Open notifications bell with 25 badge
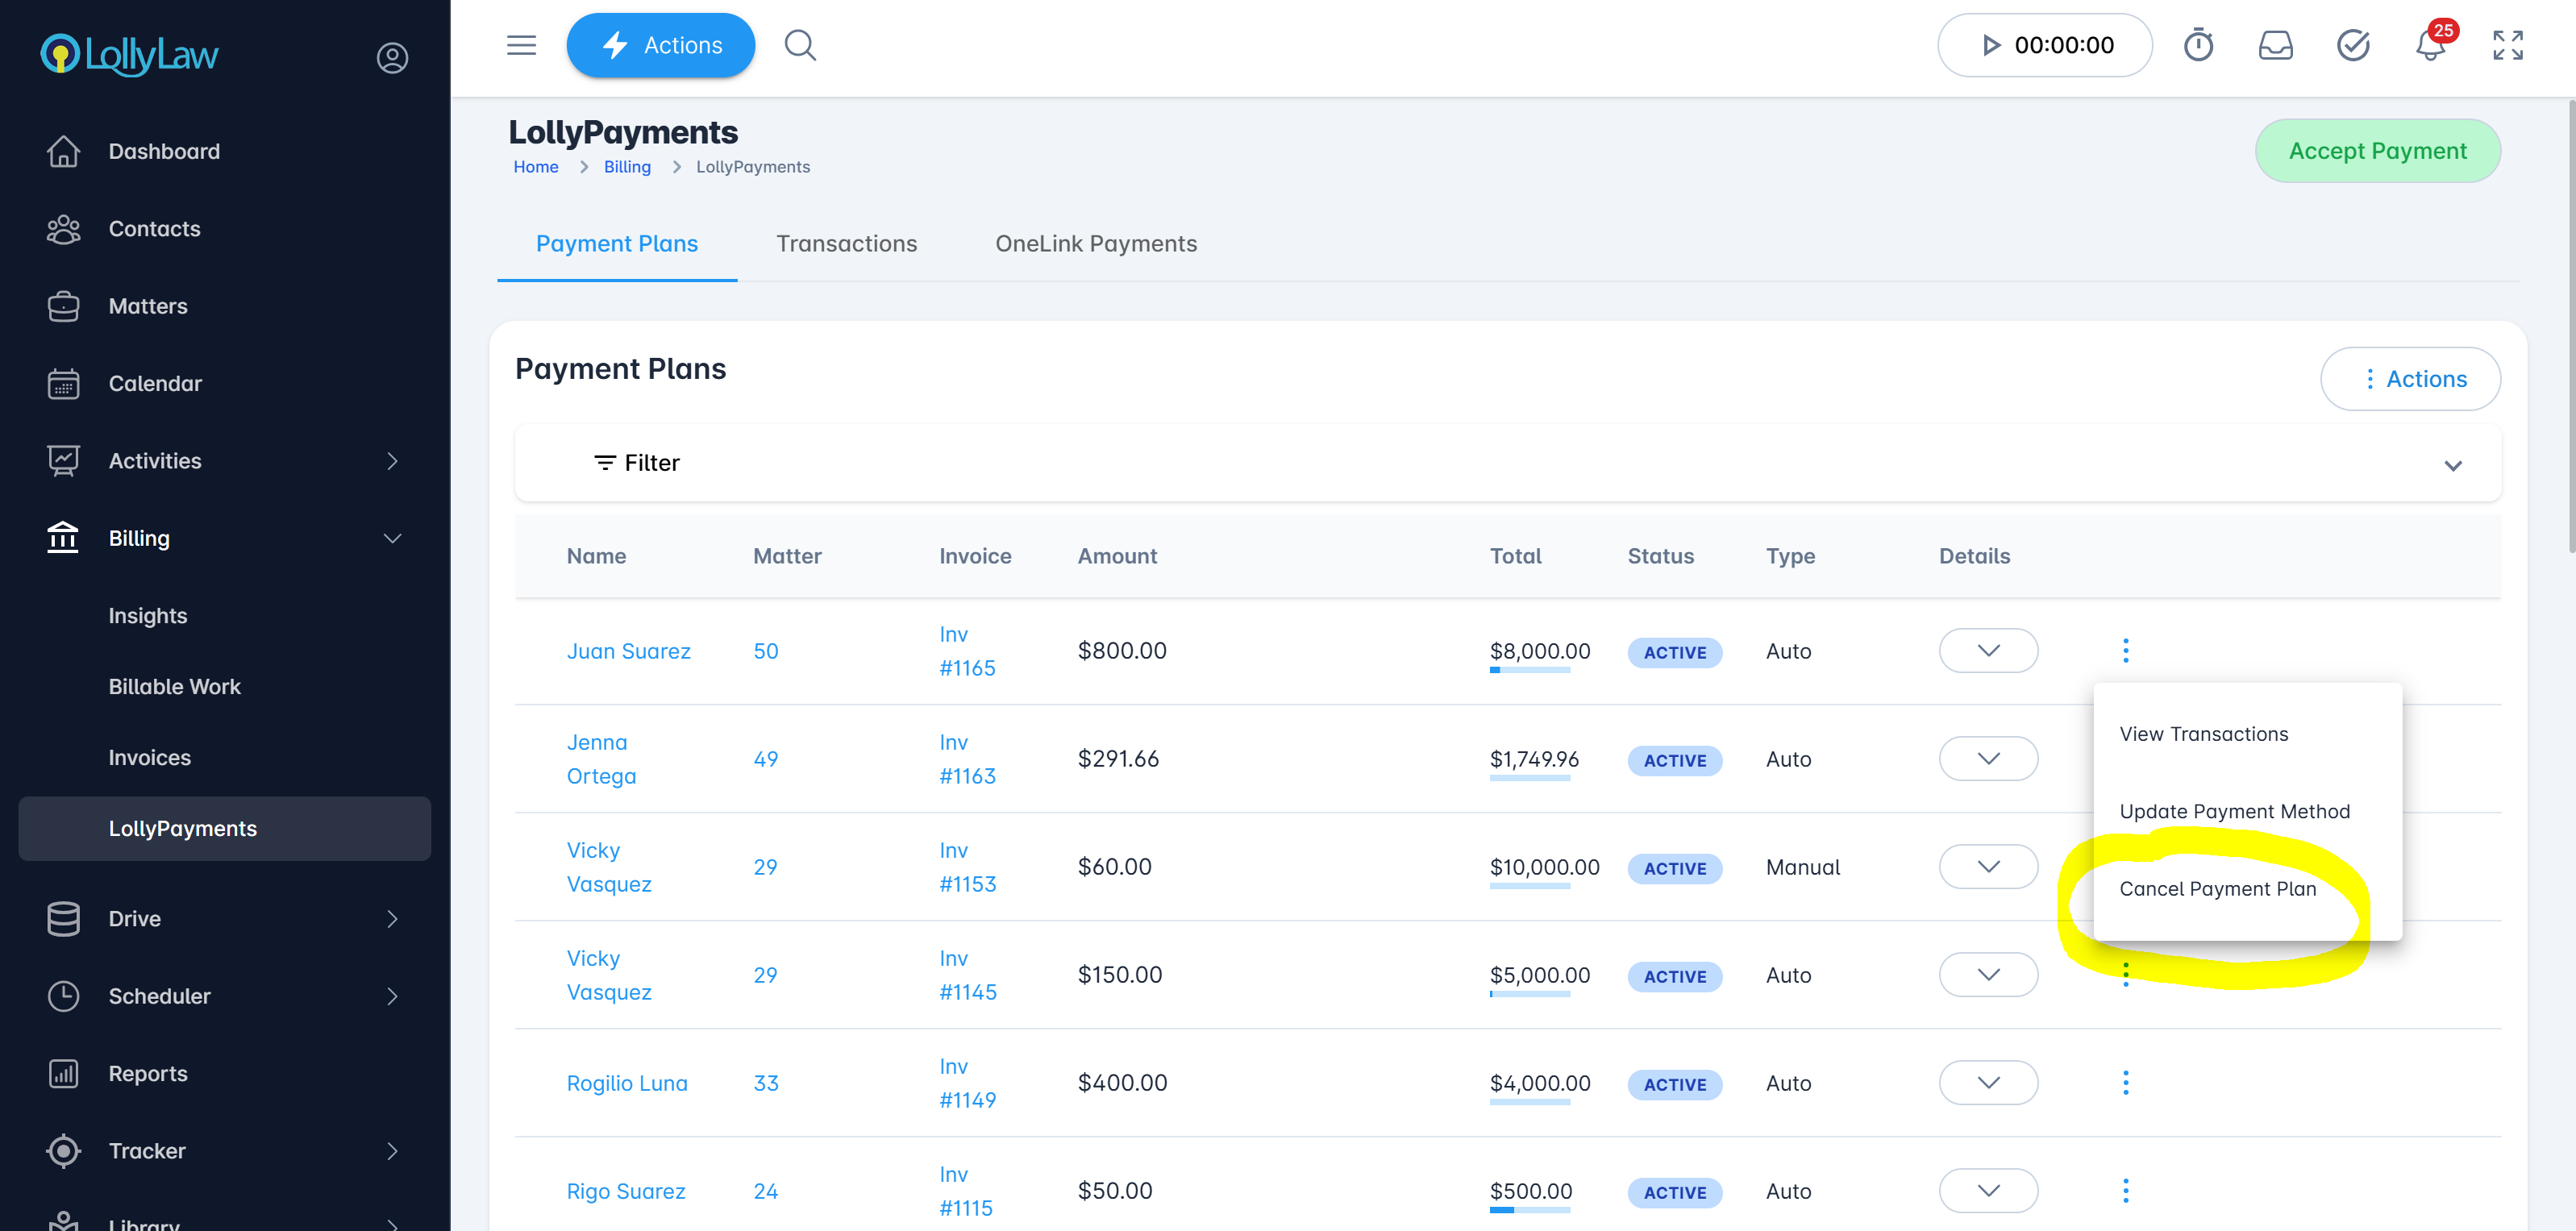Viewport: 2576px width, 1231px height. click(2432, 44)
